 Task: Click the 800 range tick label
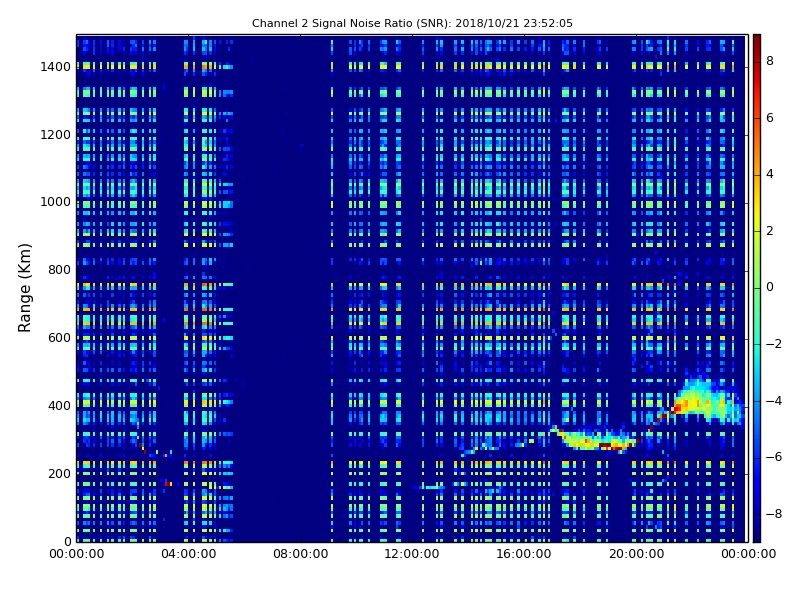tap(59, 270)
